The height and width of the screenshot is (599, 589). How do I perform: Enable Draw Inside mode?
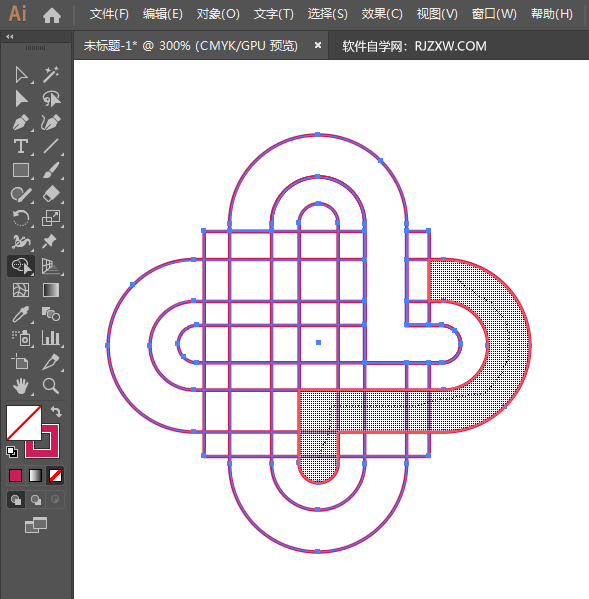click(x=55, y=500)
